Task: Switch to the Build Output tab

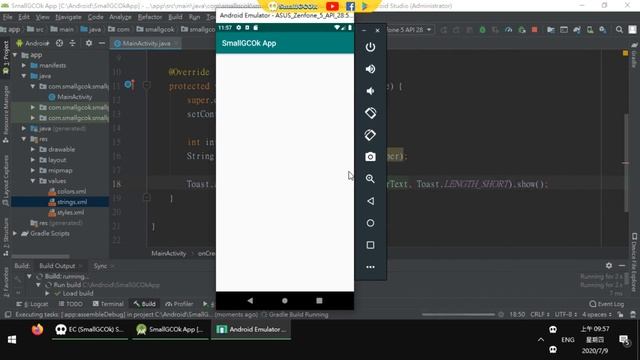Action: (x=57, y=266)
